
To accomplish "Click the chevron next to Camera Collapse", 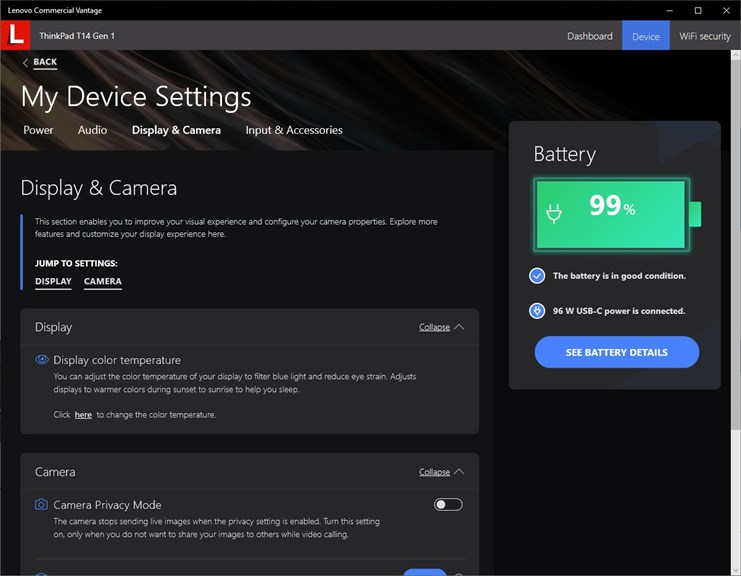I will click(459, 472).
